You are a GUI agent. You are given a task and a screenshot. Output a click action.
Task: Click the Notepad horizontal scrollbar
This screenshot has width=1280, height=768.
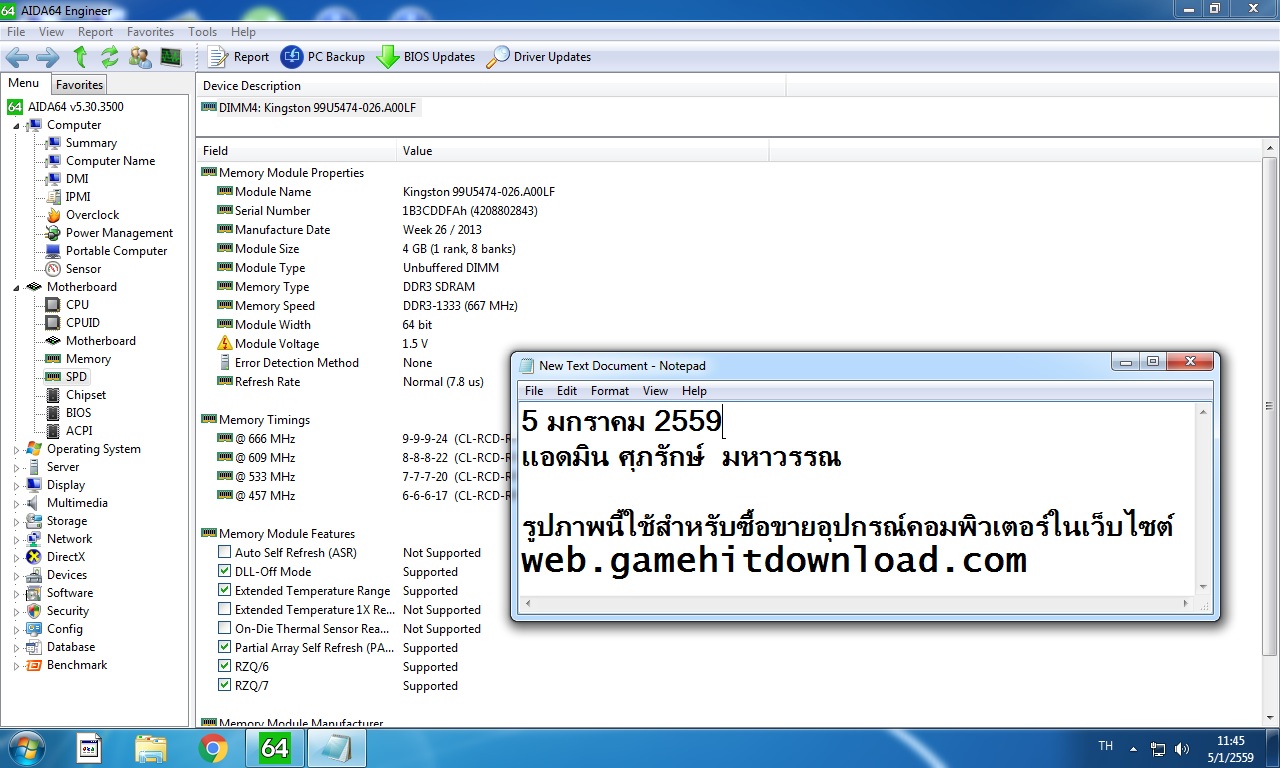coord(859,604)
